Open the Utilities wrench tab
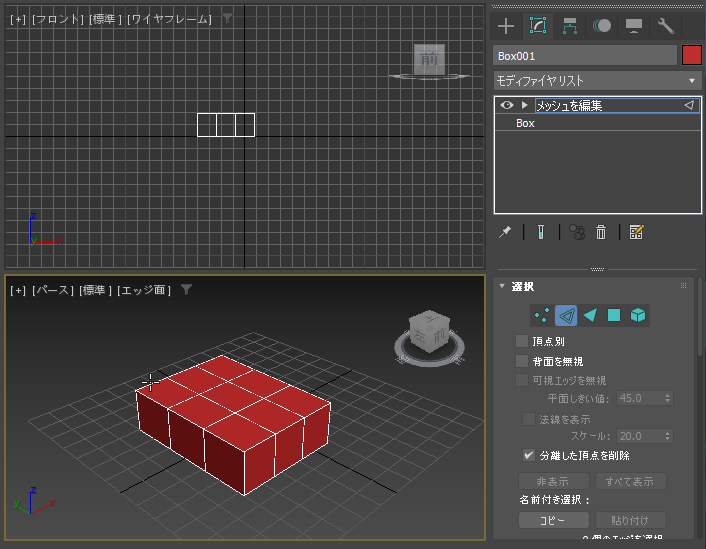Image resolution: width=706 pixels, height=549 pixels. click(x=666, y=26)
